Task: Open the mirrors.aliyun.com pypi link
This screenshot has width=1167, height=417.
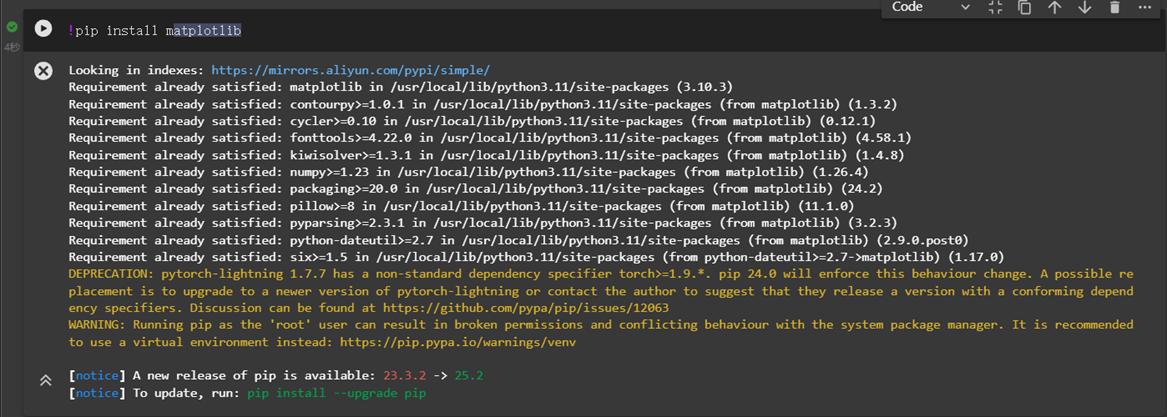Action: [x=351, y=70]
